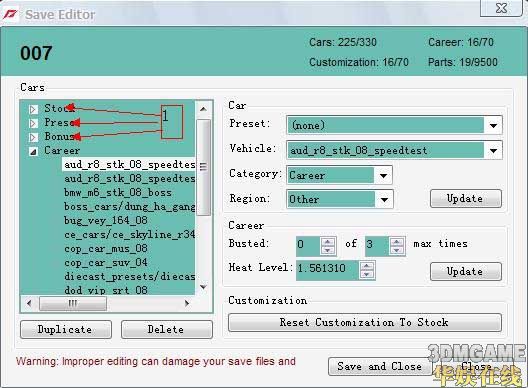The width and height of the screenshot is (528, 388).
Task: Click Save and Close button
Action: pyautogui.click(x=380, y=366)
